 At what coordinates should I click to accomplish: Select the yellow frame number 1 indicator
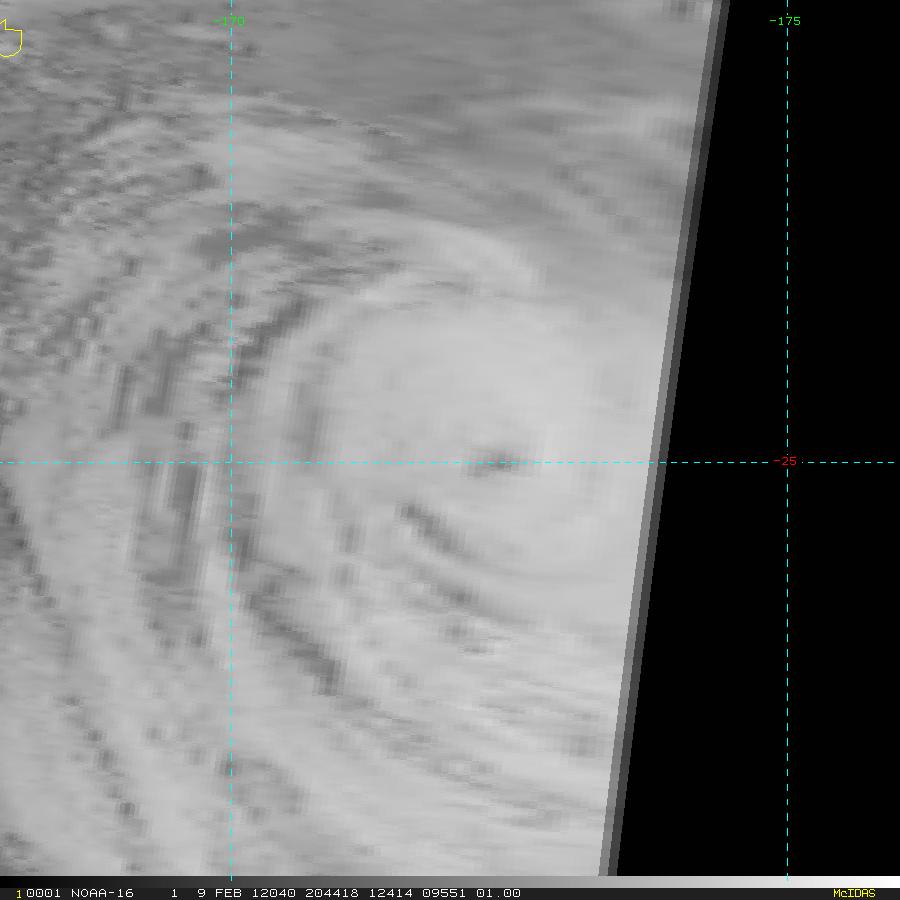tap(18, 894)
